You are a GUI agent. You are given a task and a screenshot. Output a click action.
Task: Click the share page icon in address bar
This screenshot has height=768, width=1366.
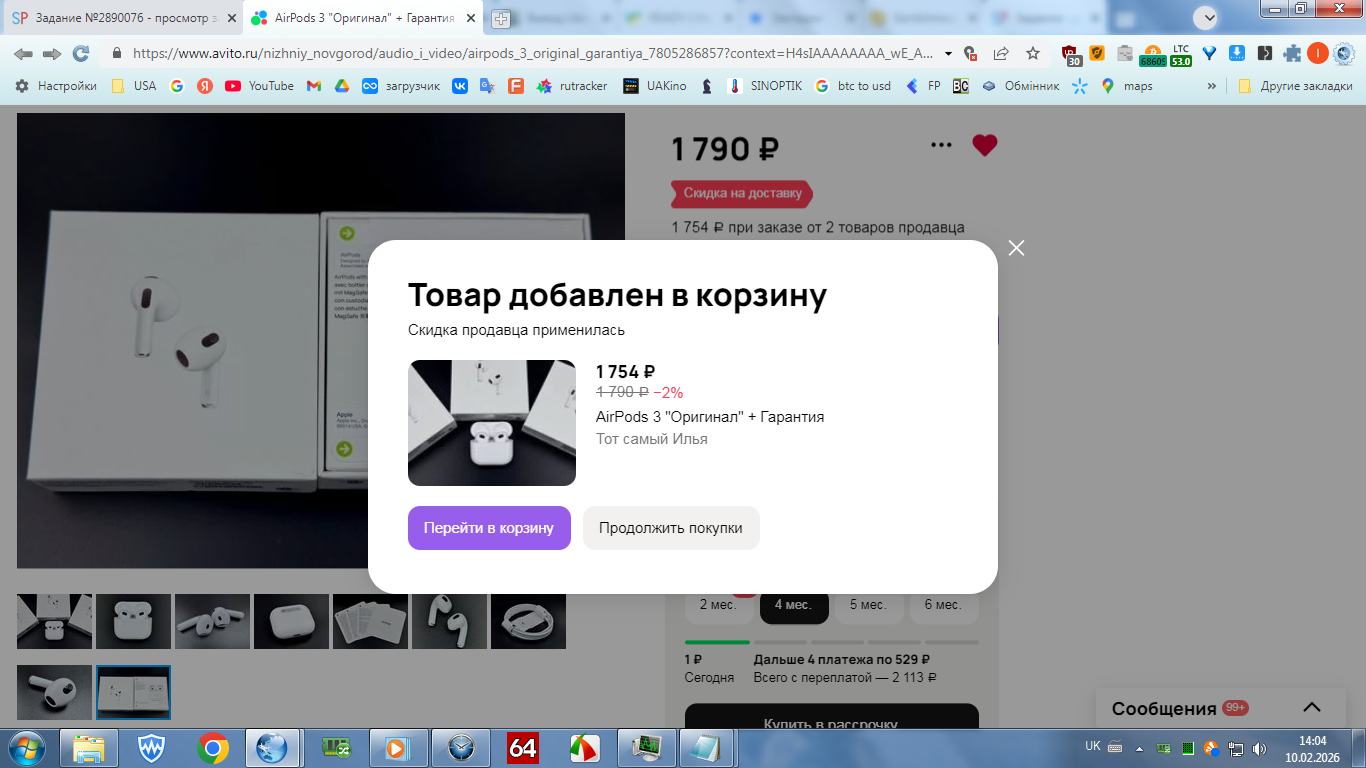coord(1001,54)
